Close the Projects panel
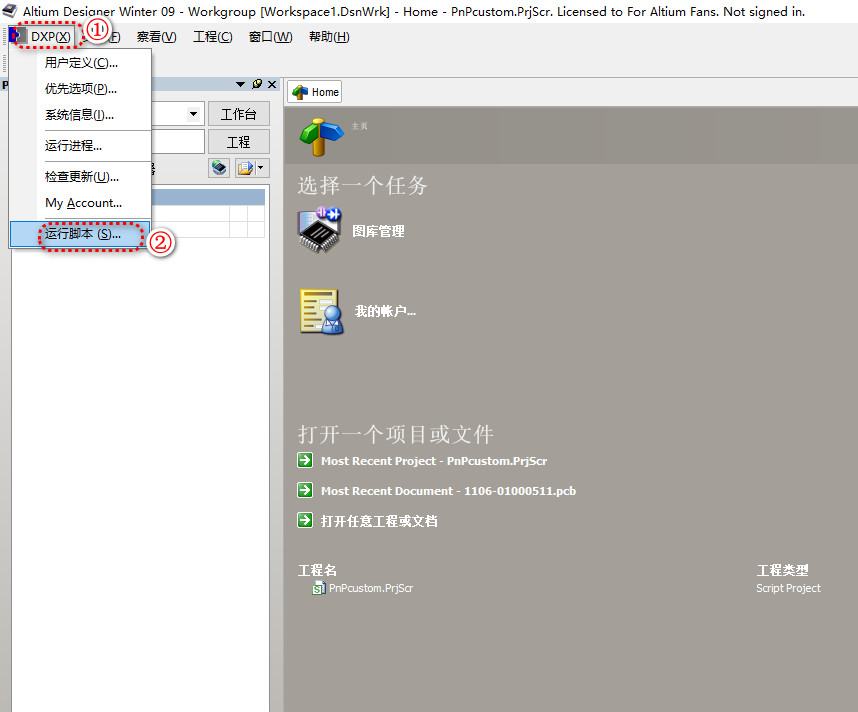This screenshot has width=858, height=712. coord(272,85)
